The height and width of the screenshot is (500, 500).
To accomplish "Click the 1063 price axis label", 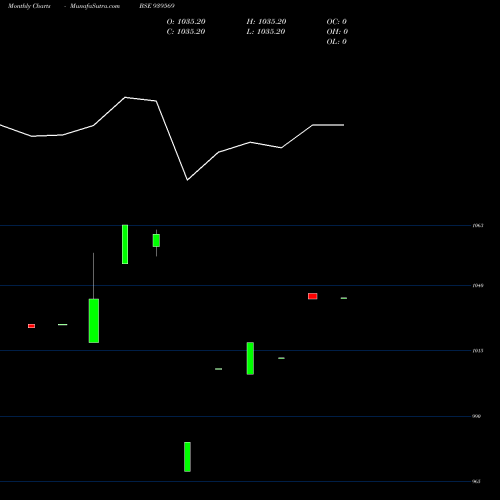I will tap(478, 226).
